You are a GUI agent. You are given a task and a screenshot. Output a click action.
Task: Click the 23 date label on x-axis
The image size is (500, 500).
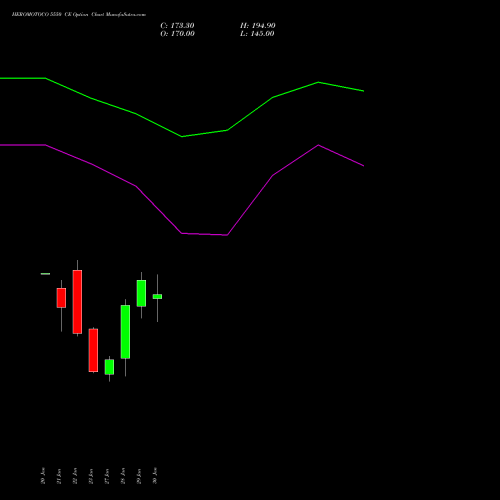pos(91,476)
